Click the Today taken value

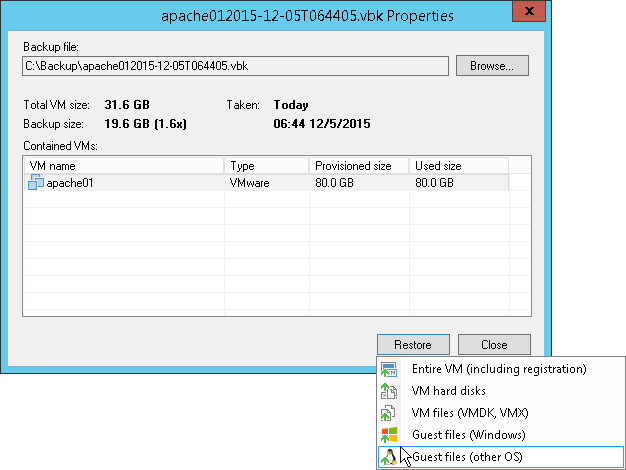[291, 105]
